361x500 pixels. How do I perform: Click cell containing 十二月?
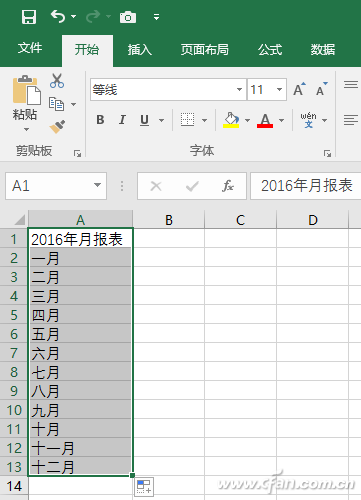80,467
